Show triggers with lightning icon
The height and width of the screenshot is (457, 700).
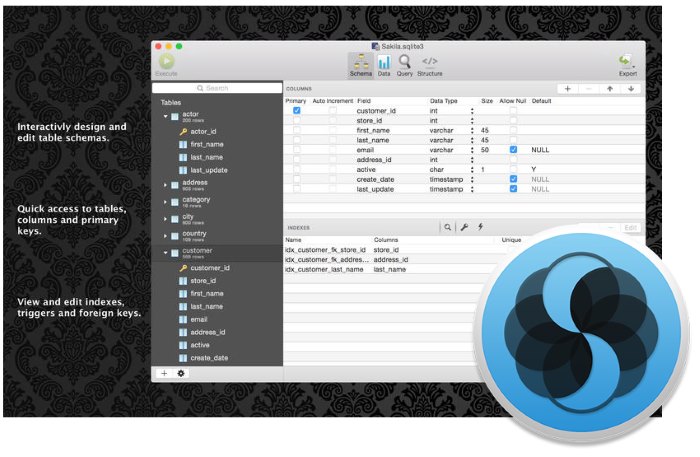(x=480, y=227)
